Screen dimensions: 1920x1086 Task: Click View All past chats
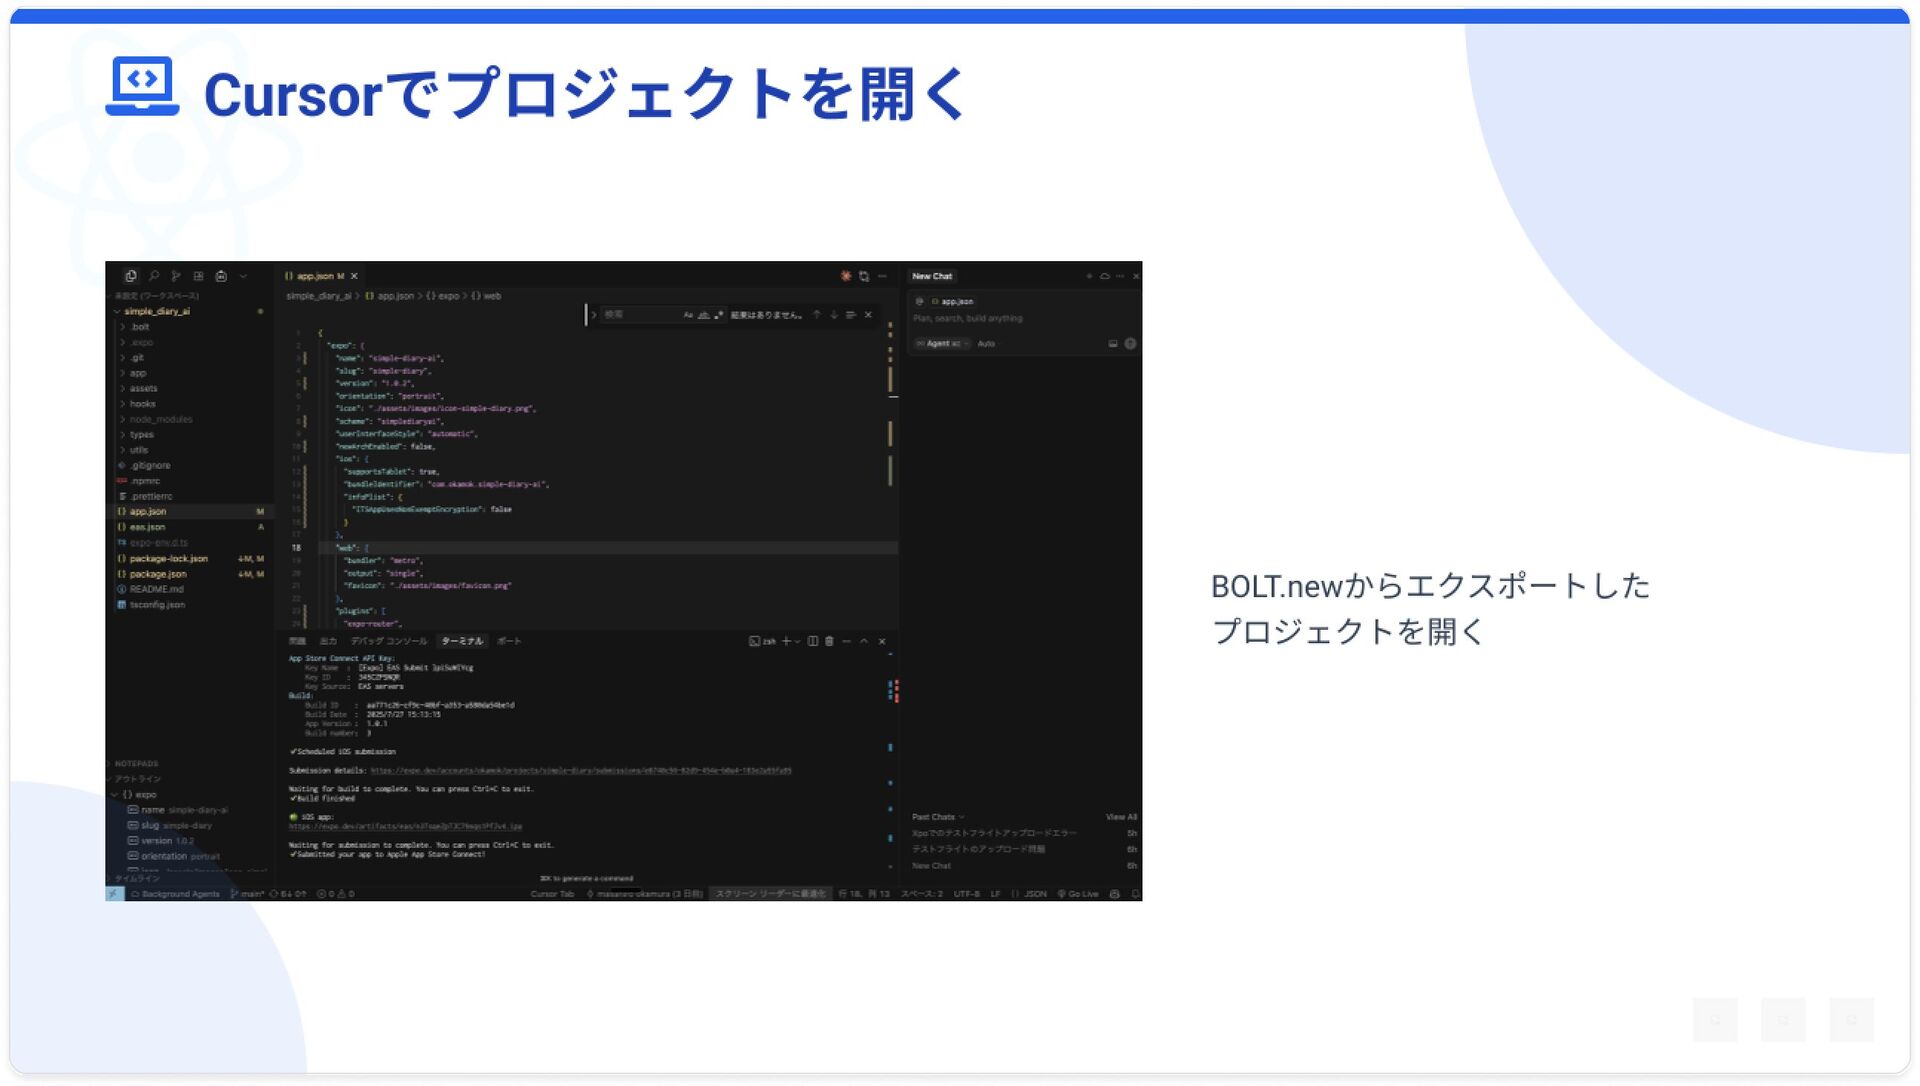[1121, 818]
